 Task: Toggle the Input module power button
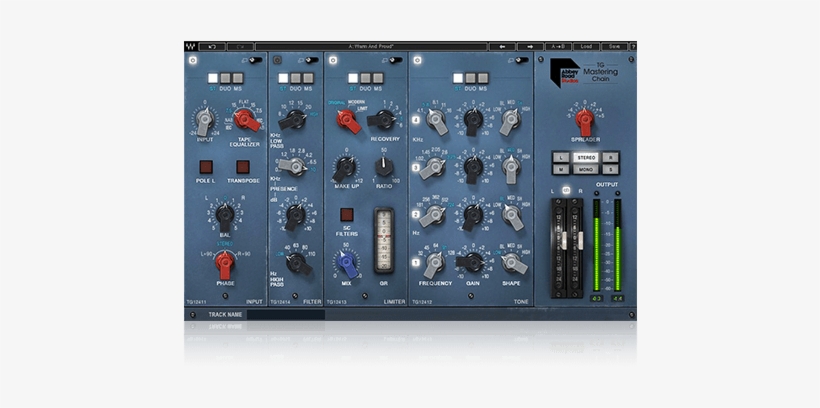[x=193, y=60]
